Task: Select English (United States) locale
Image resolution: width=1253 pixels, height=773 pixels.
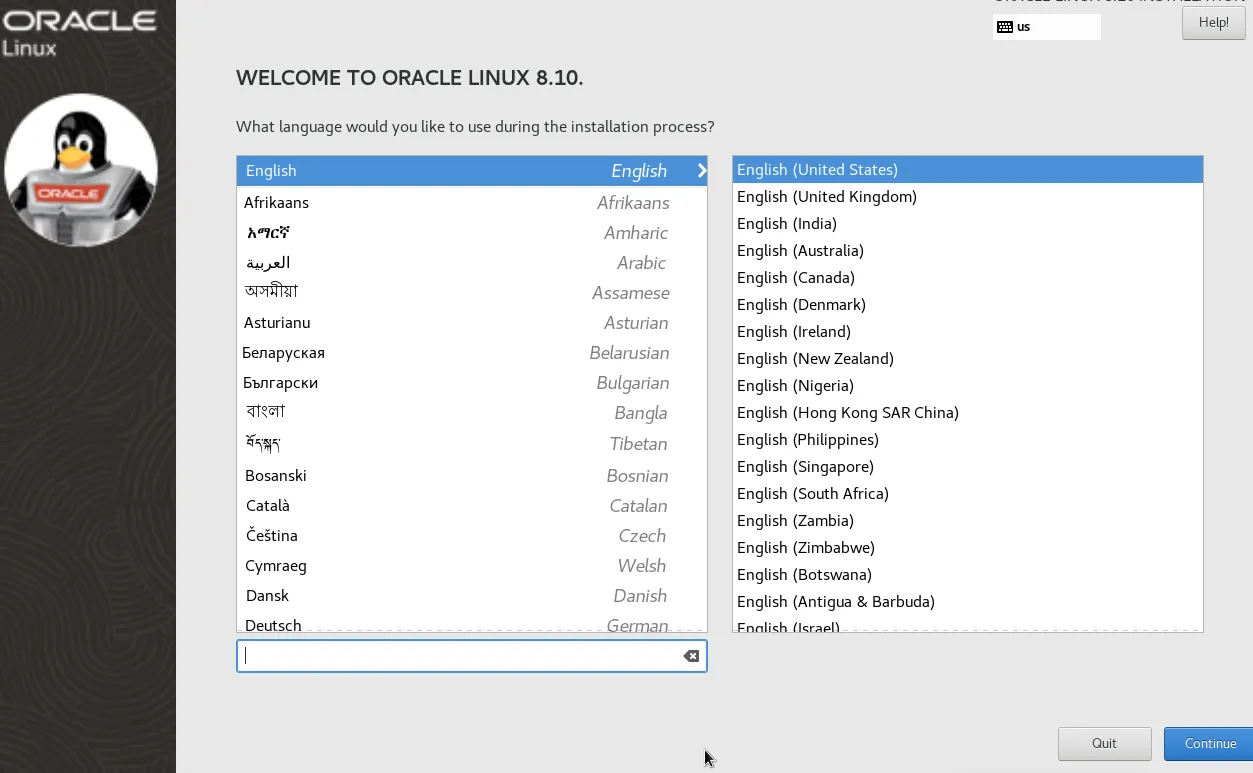Action: tap(967, 170)
